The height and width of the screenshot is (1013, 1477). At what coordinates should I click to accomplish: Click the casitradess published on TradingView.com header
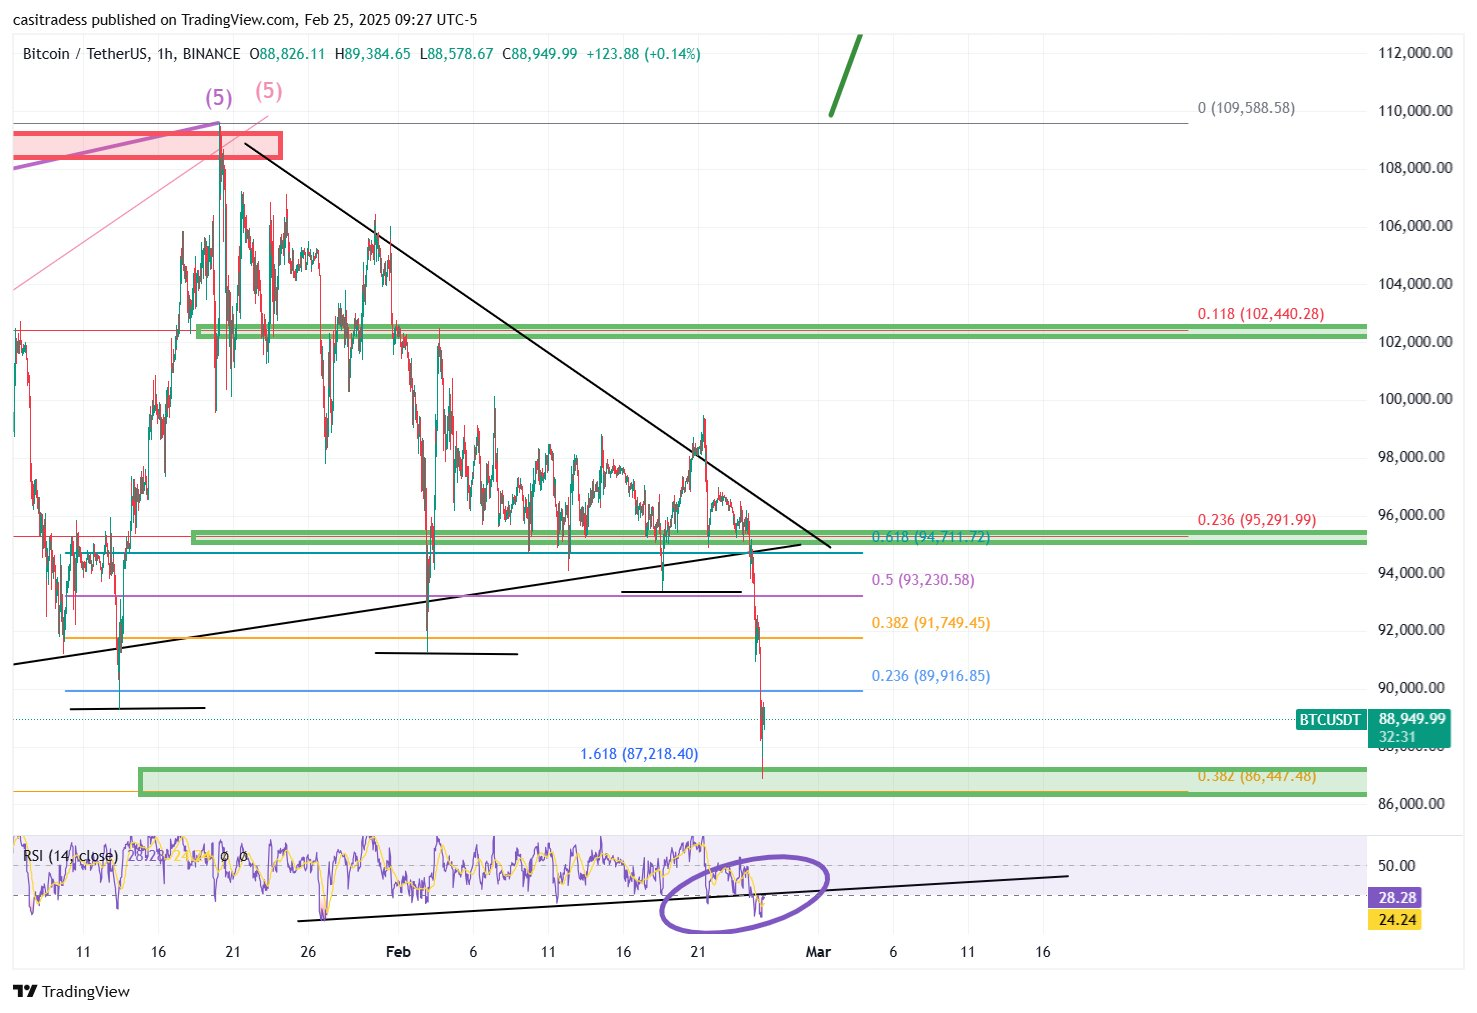pos(245,19)
